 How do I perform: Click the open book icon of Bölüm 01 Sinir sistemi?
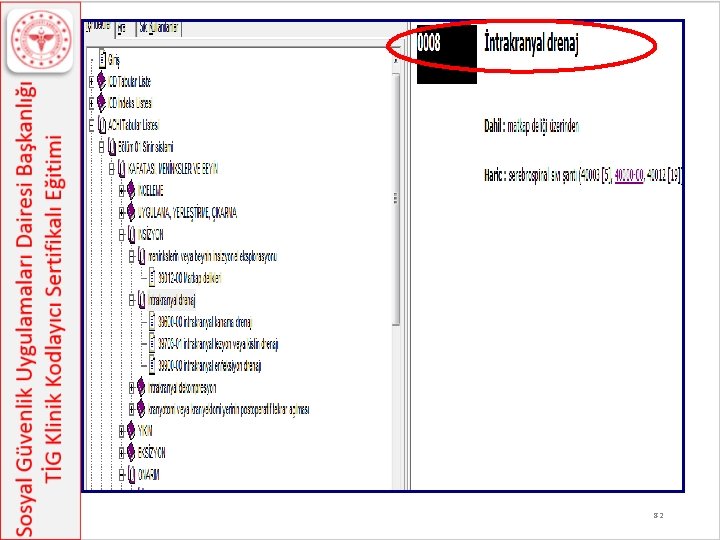pos(112,147)
